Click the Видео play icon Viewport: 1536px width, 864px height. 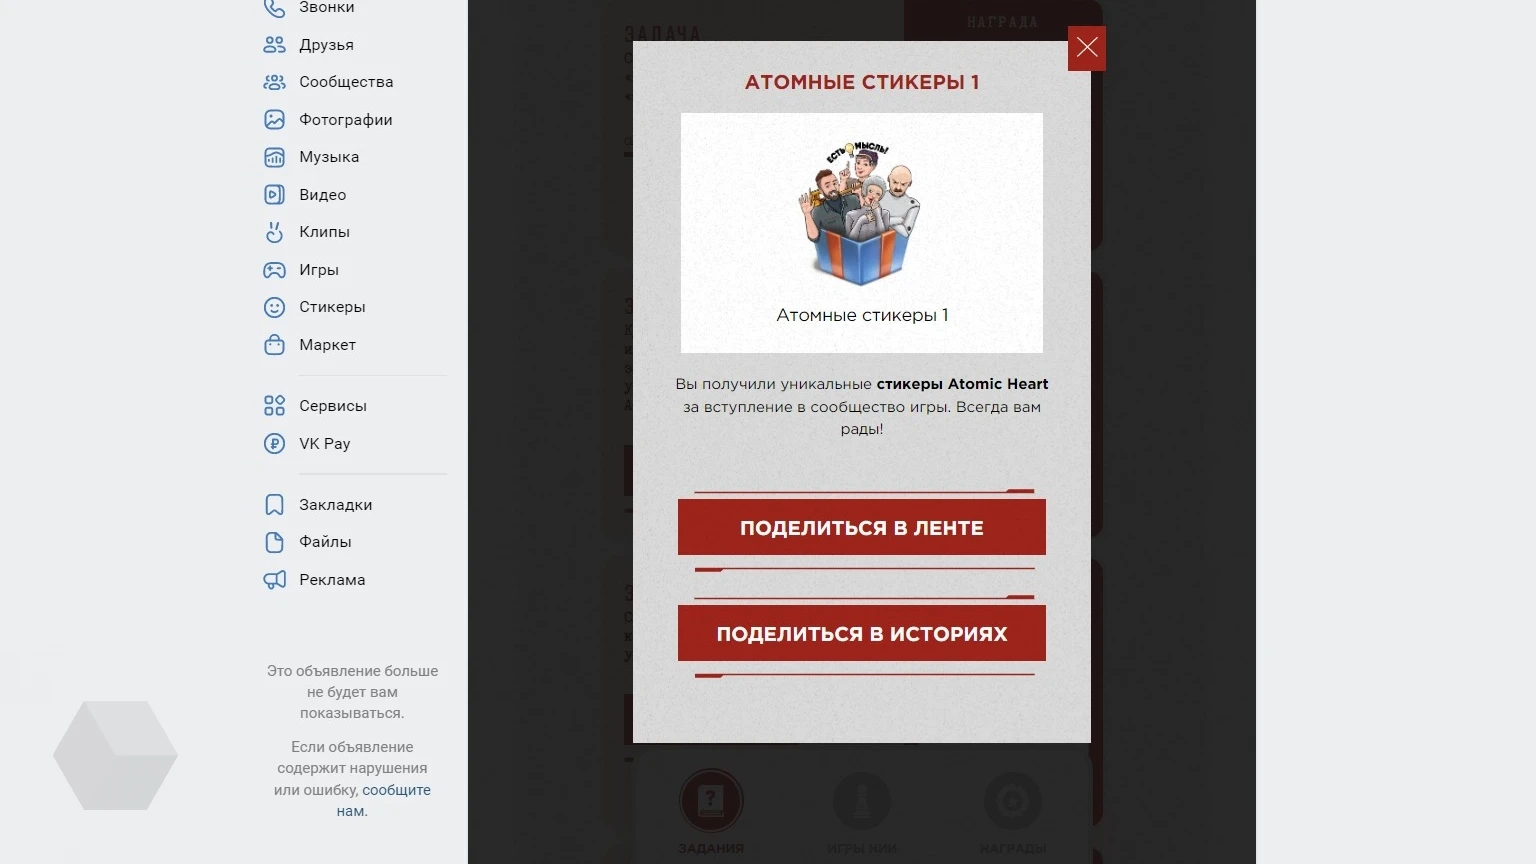(274, 195)
